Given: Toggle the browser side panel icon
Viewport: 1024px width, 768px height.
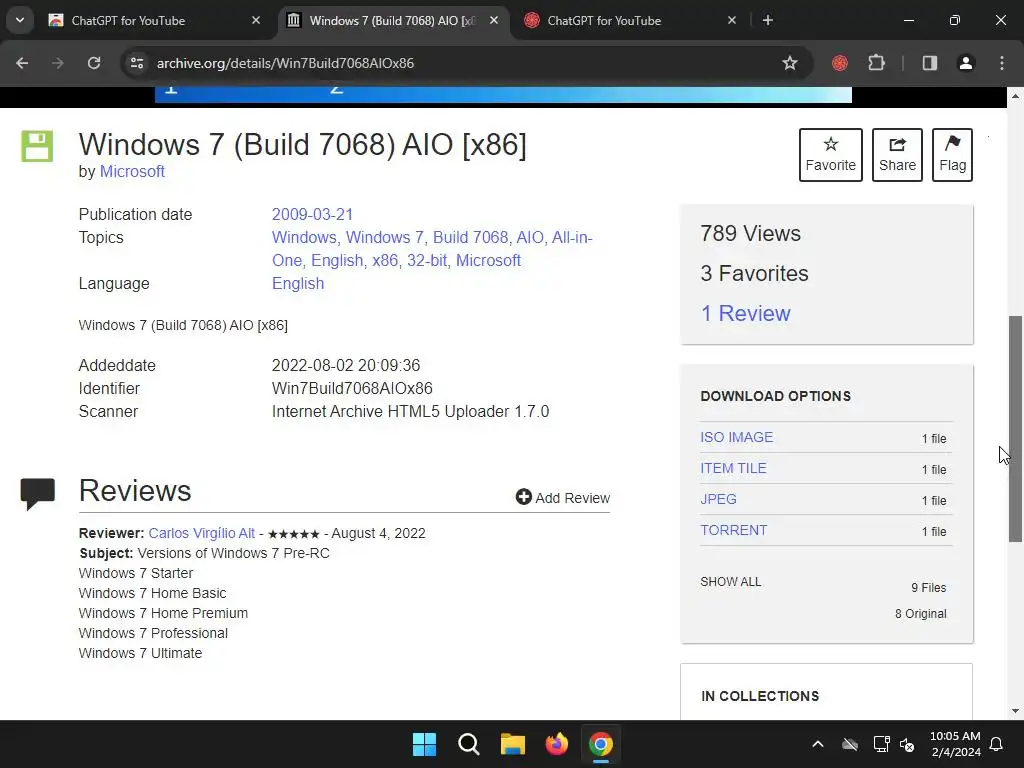Looking at the screenshot, I should (x=929, y=63).
